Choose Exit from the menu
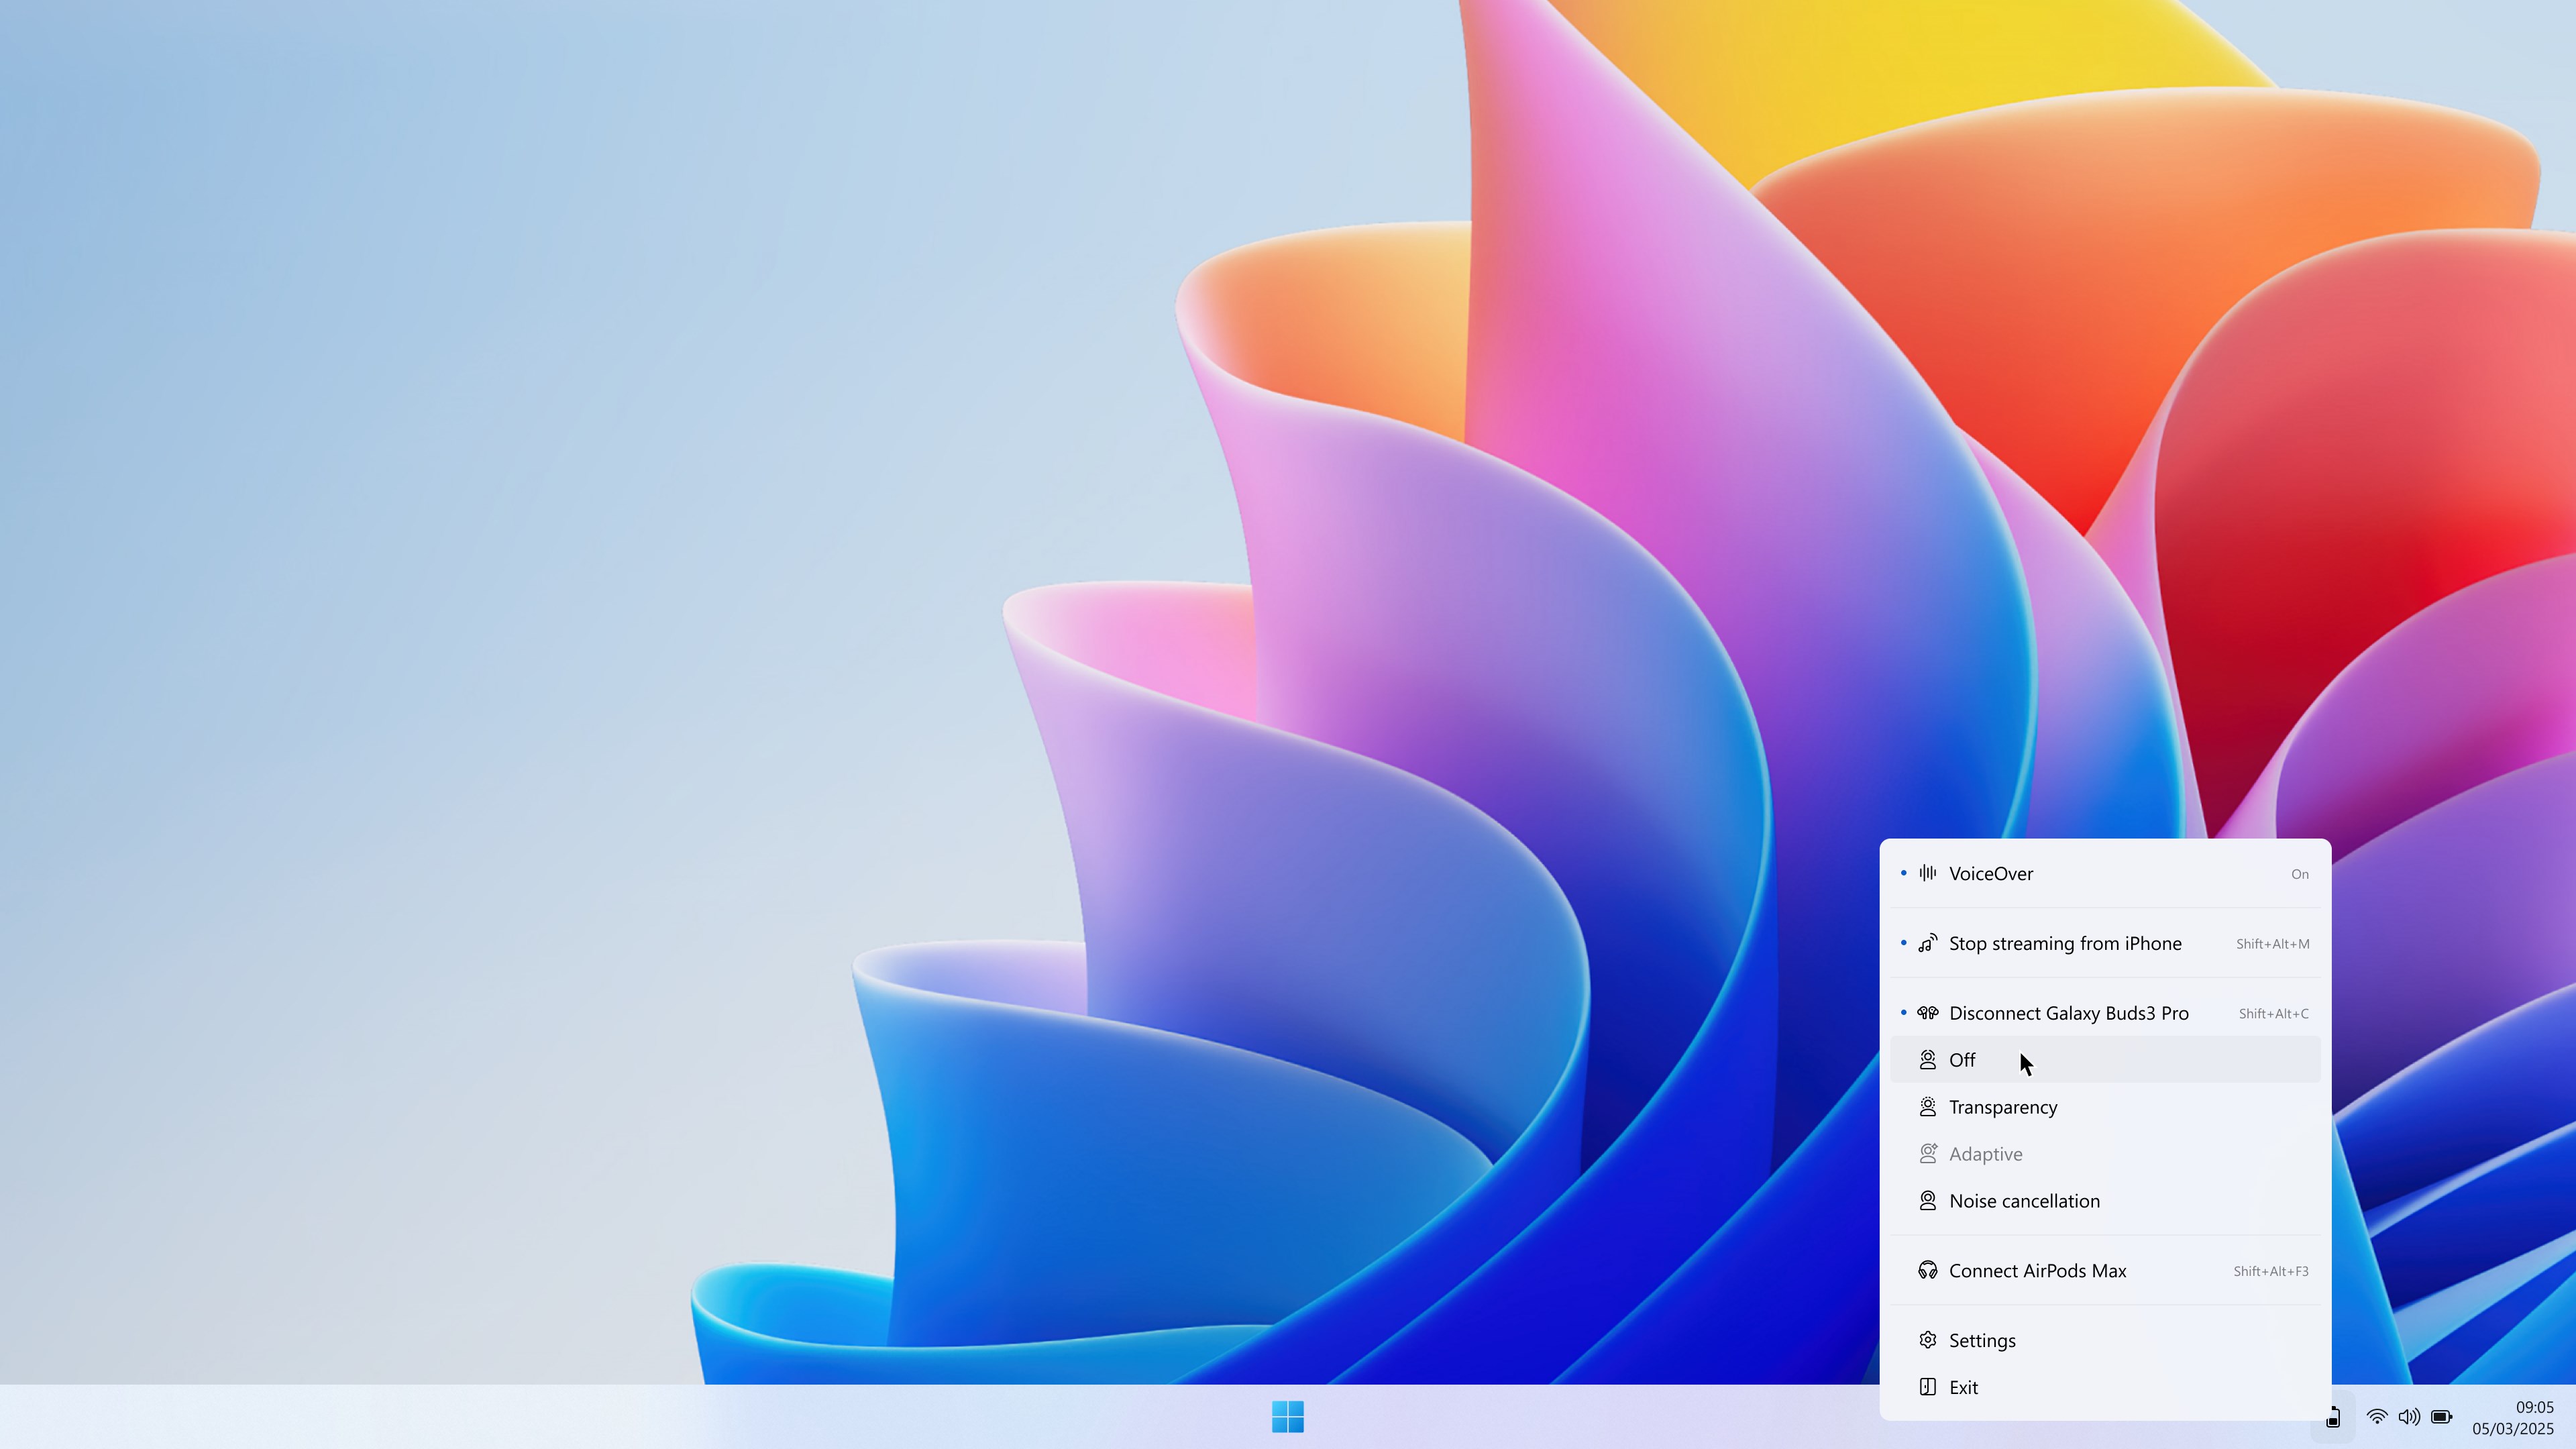2576x1449 pixels. point(1964,1386)
